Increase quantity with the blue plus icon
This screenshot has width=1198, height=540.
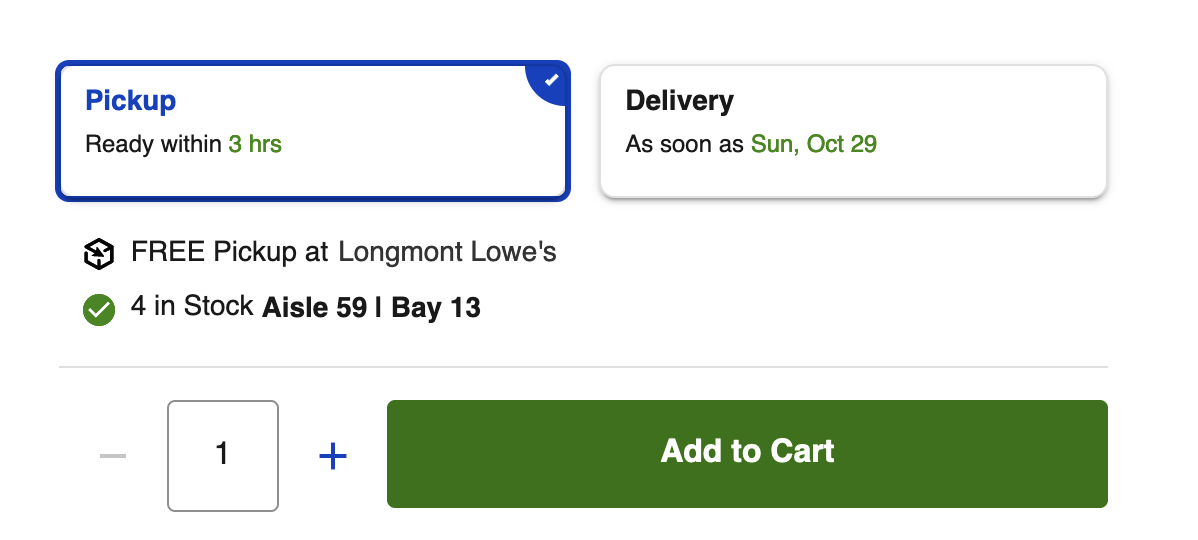click(x=332, y=456)
